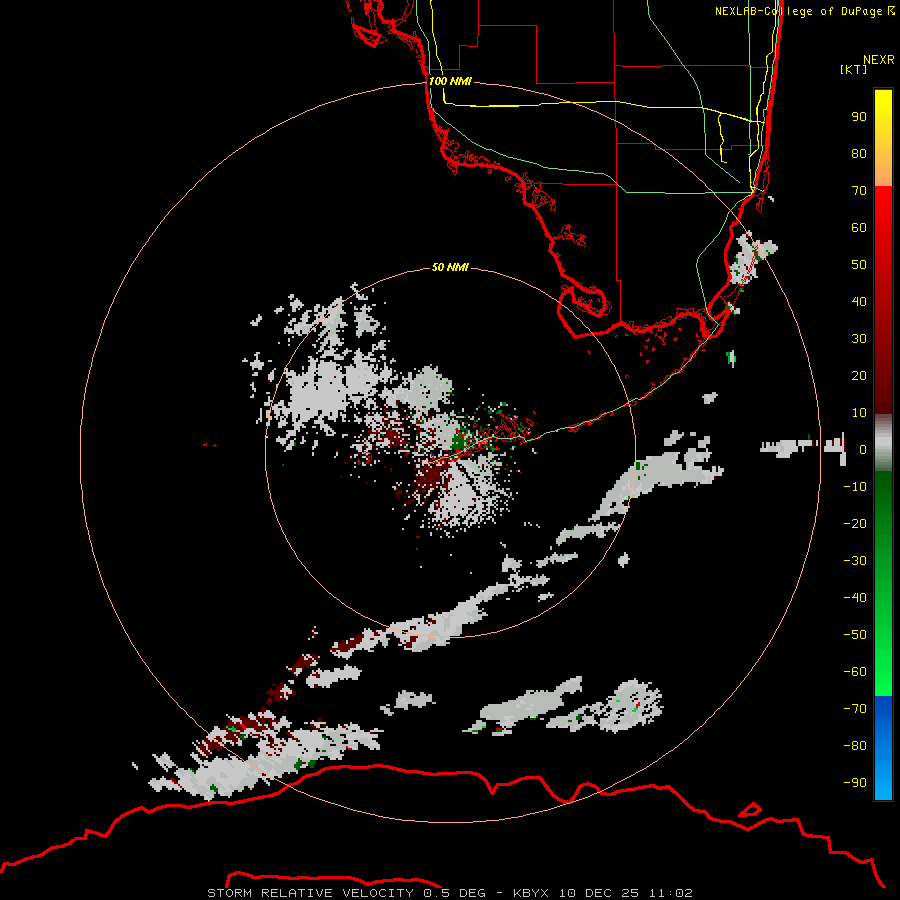Image resolution: width=900 pixels, height=900 pixels.
Task: Click the 20 value on velocity scale
Action: pyautogui.click(x=859, y=375)
